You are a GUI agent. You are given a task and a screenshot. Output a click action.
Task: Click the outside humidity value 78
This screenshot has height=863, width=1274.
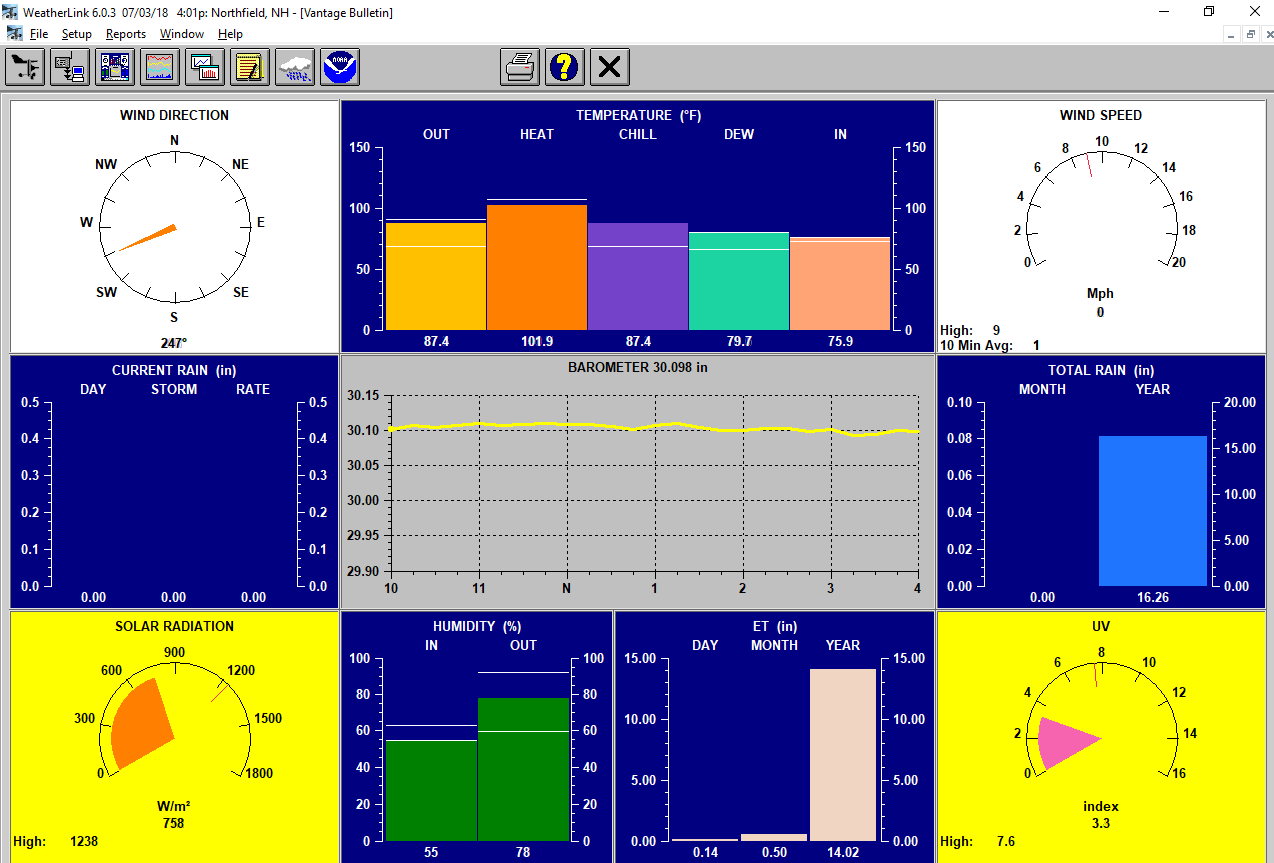[523, 852]
